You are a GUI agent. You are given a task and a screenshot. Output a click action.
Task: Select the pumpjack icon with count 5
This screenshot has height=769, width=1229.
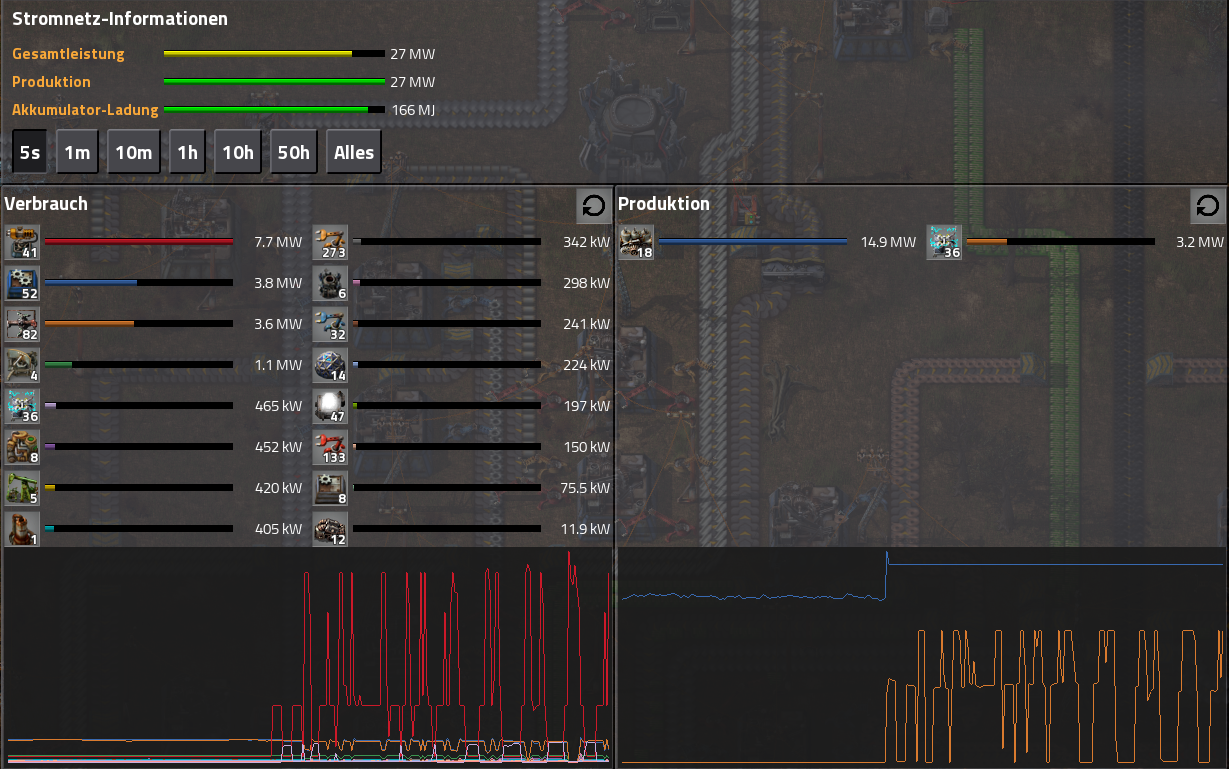coord(22,488)
